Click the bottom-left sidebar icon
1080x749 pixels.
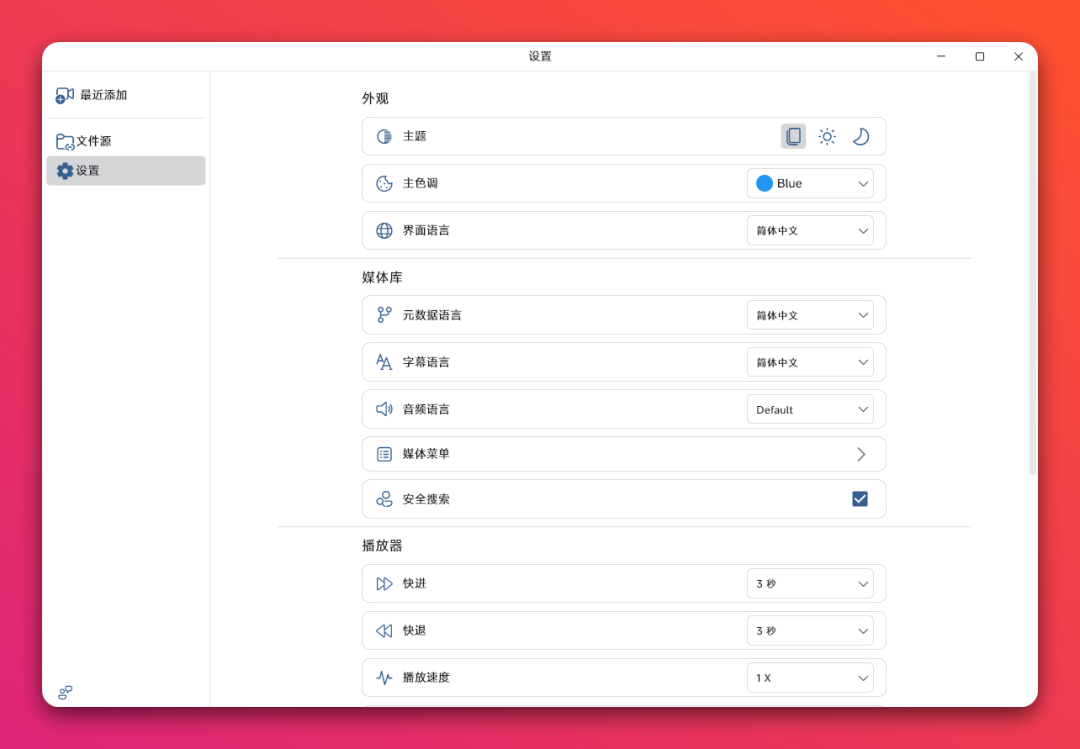pos(65,692)
